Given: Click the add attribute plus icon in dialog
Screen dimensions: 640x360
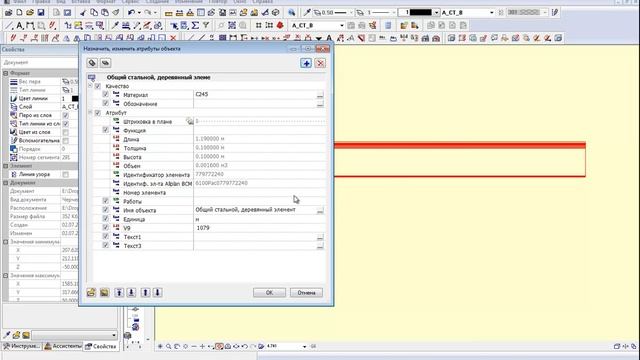Looking at the screenshot, I should click(306, 63).
